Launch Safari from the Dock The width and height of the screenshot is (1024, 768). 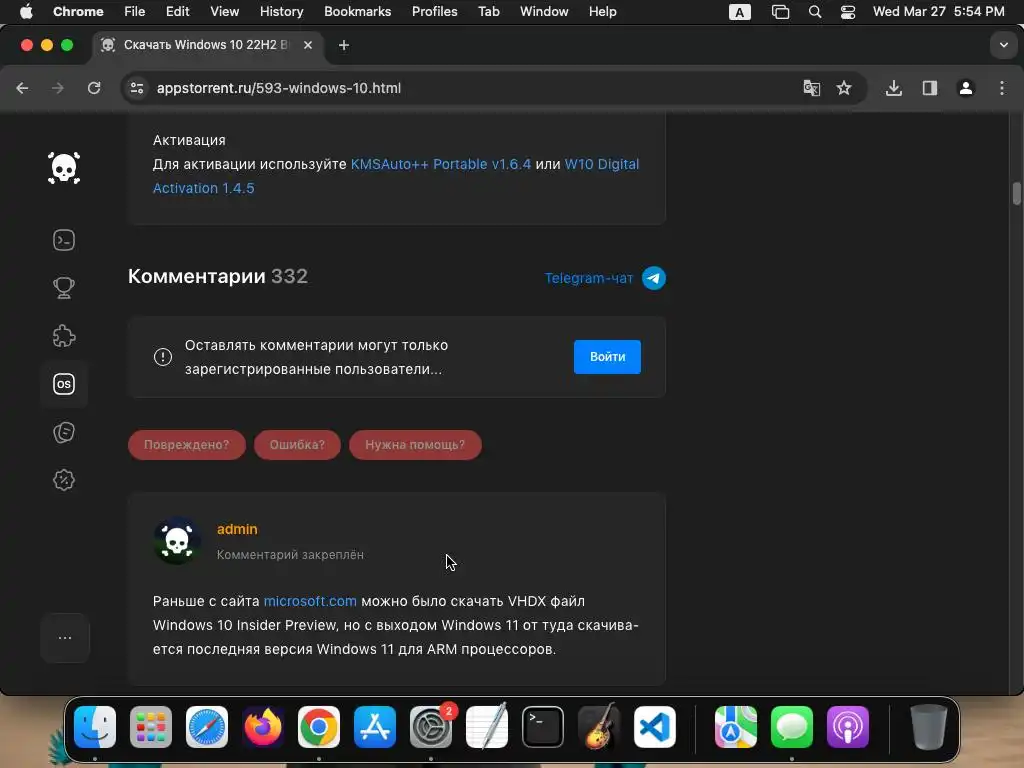pyautogui.click(x=207, y=727)
